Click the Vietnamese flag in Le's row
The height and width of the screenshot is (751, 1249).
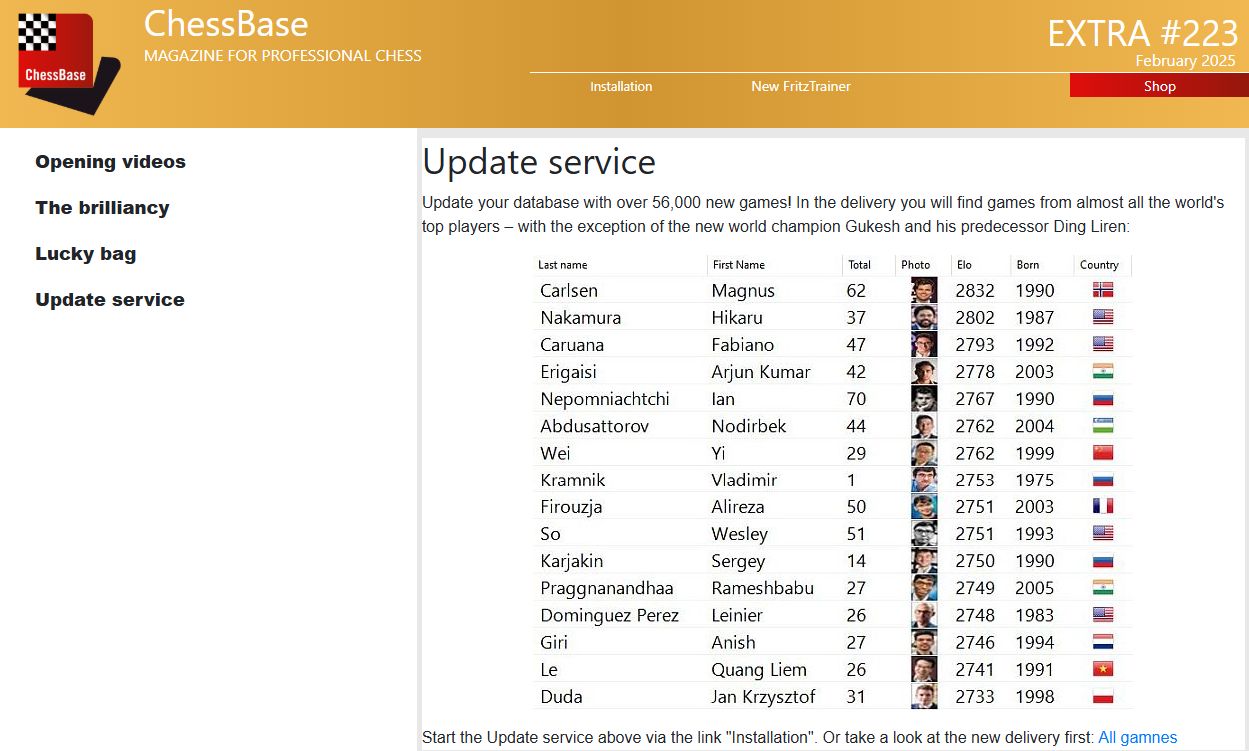pos(1103,669)
